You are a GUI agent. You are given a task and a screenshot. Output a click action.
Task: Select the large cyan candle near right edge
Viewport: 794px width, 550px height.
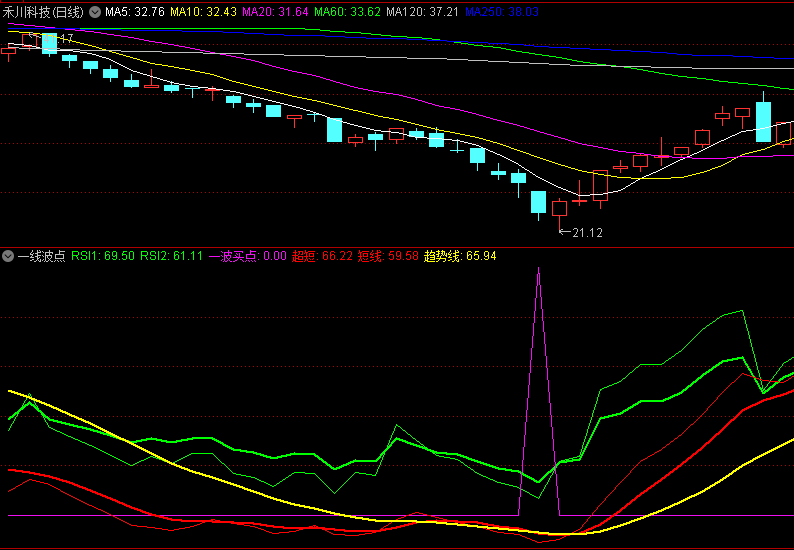[x=763, y=121]
